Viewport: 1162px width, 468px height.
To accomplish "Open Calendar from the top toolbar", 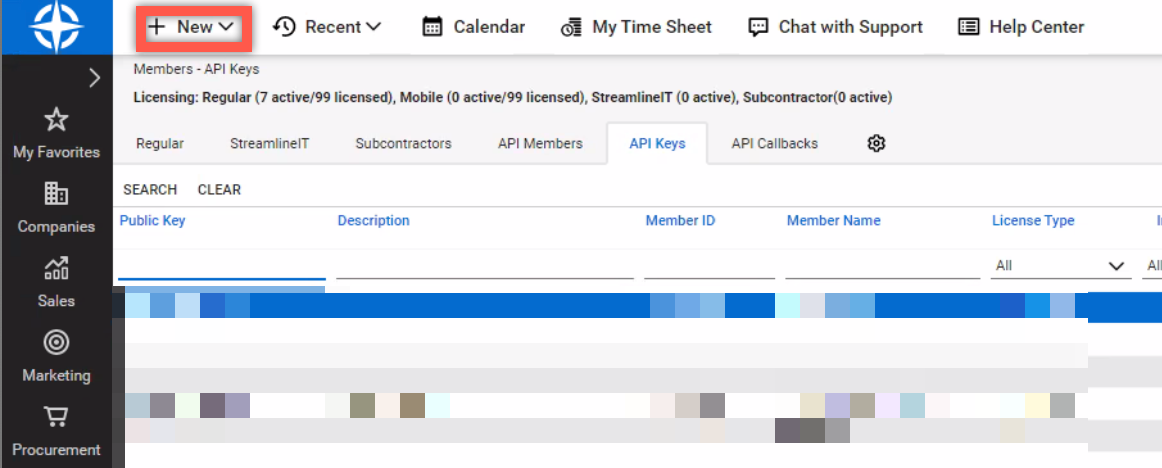I will point(473,27).
